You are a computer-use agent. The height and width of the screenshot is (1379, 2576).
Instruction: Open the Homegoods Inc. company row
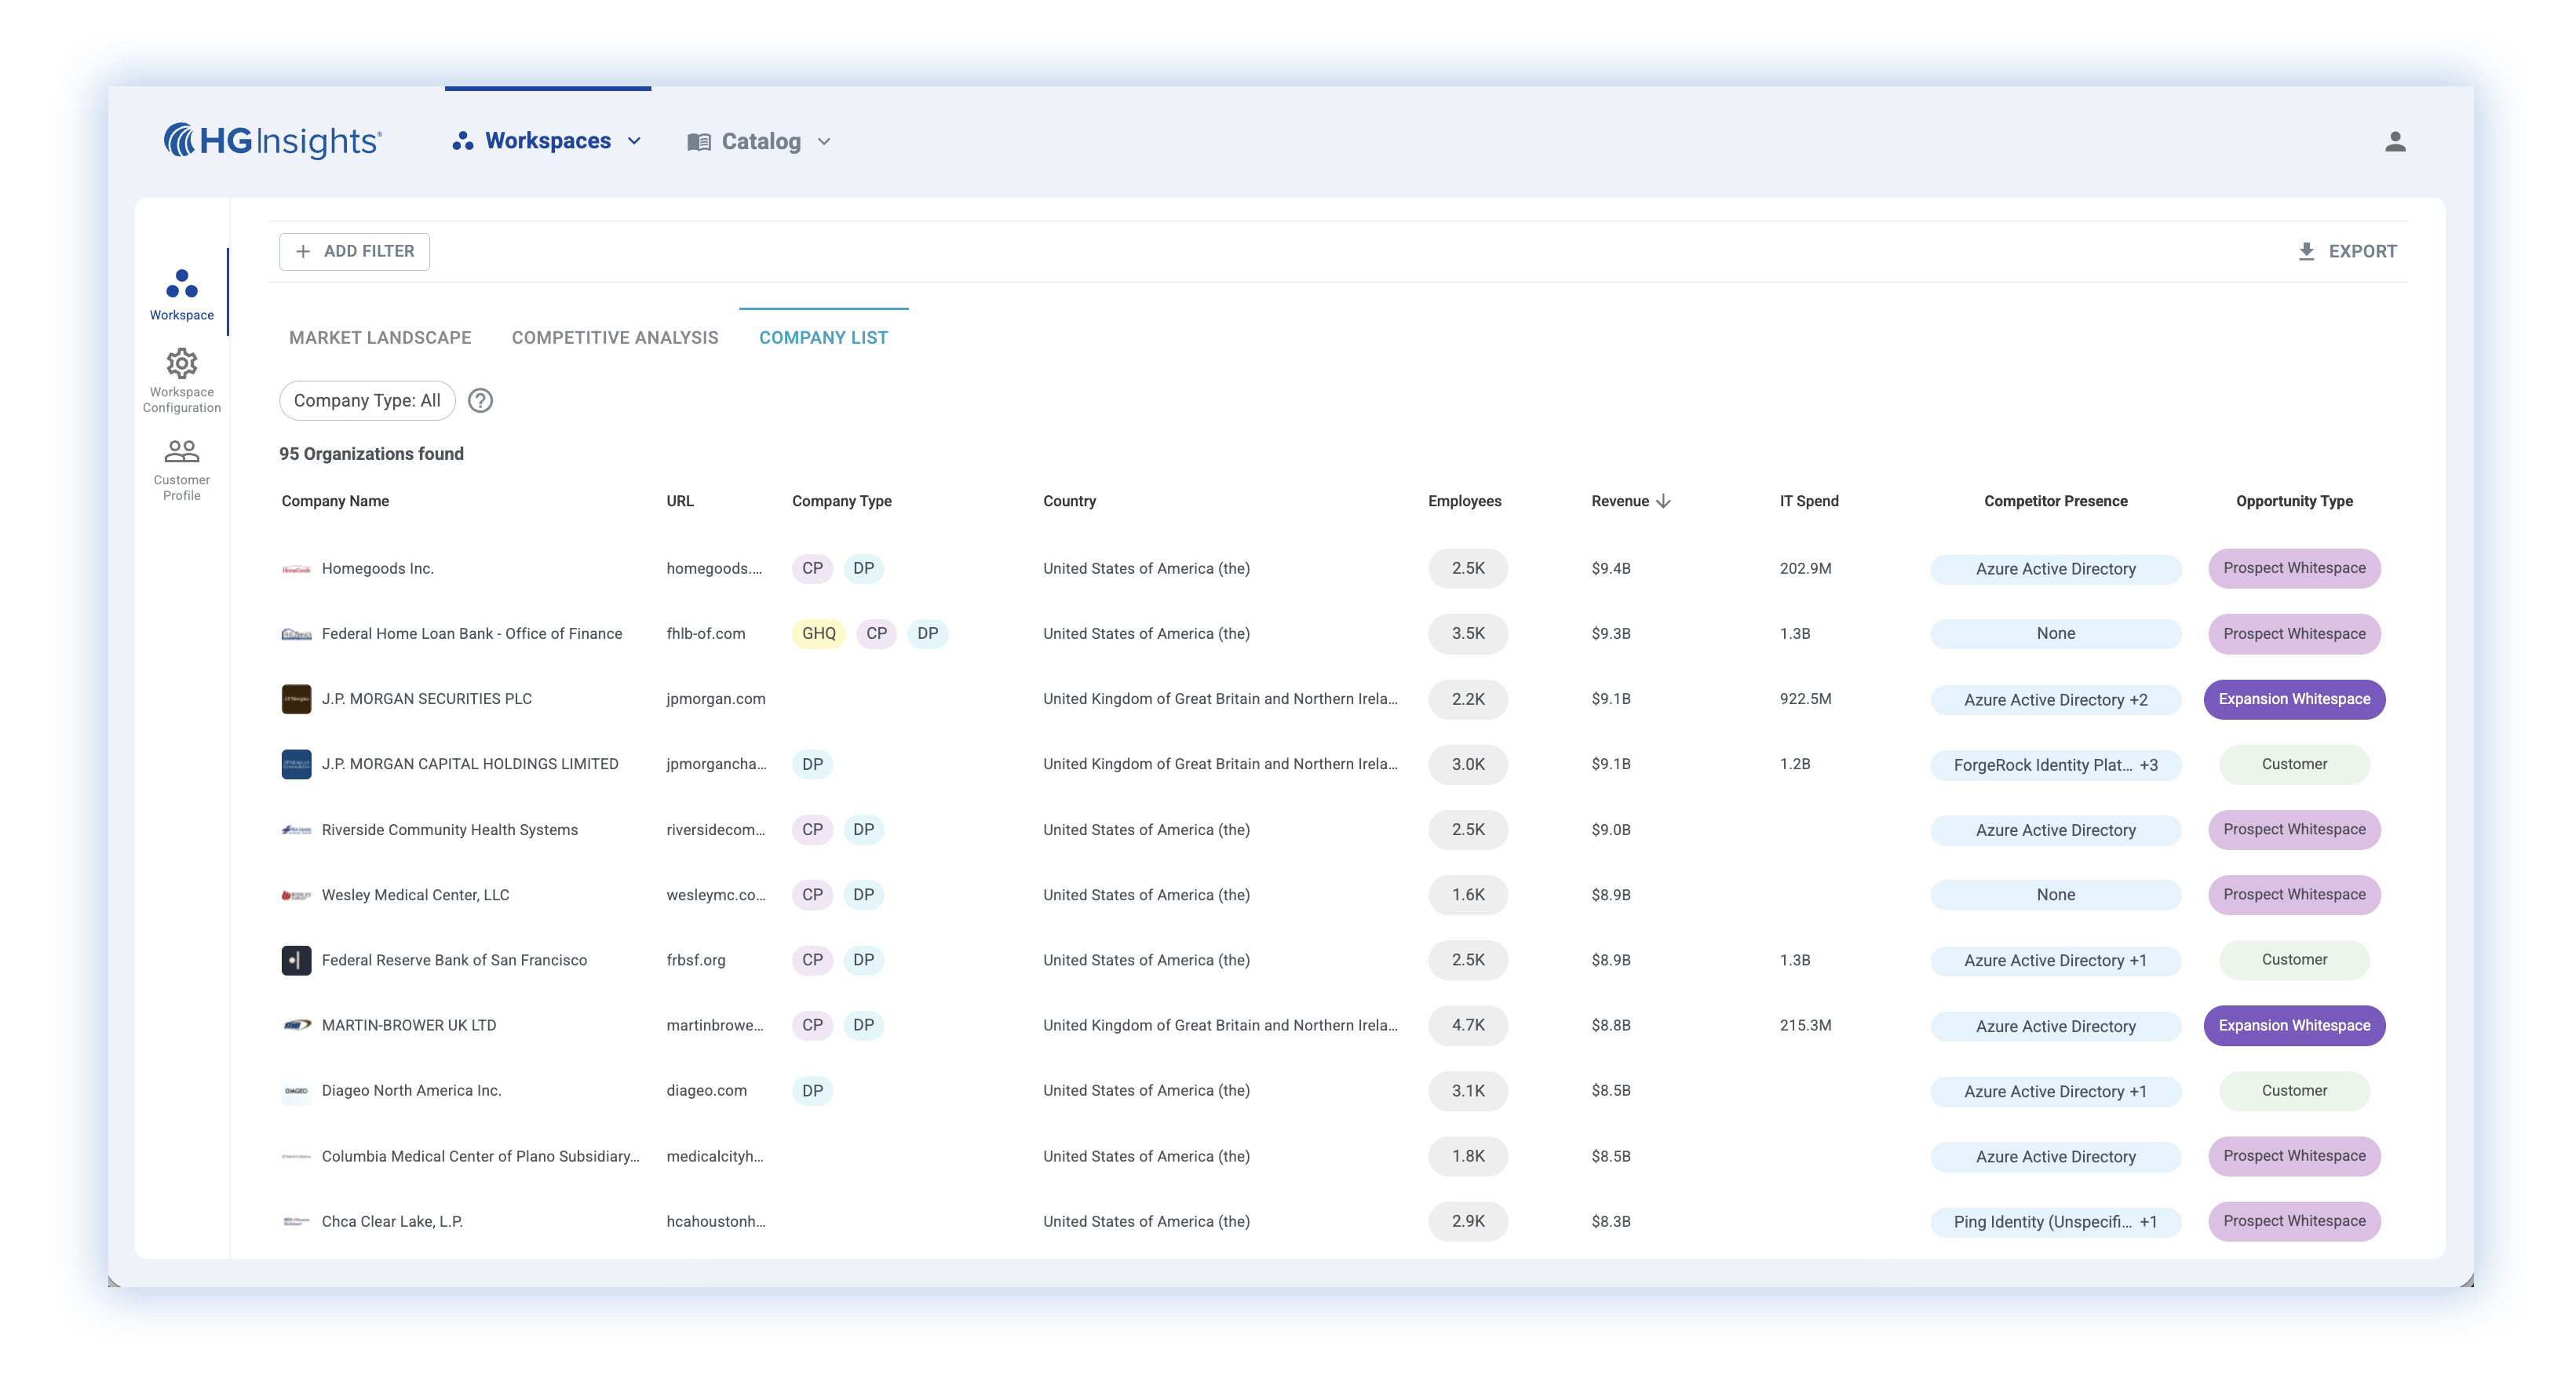tap(378, 569)
